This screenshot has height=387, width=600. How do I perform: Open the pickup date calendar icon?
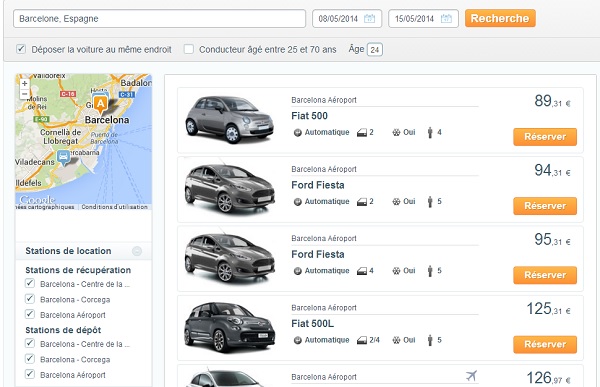[369, 18]
